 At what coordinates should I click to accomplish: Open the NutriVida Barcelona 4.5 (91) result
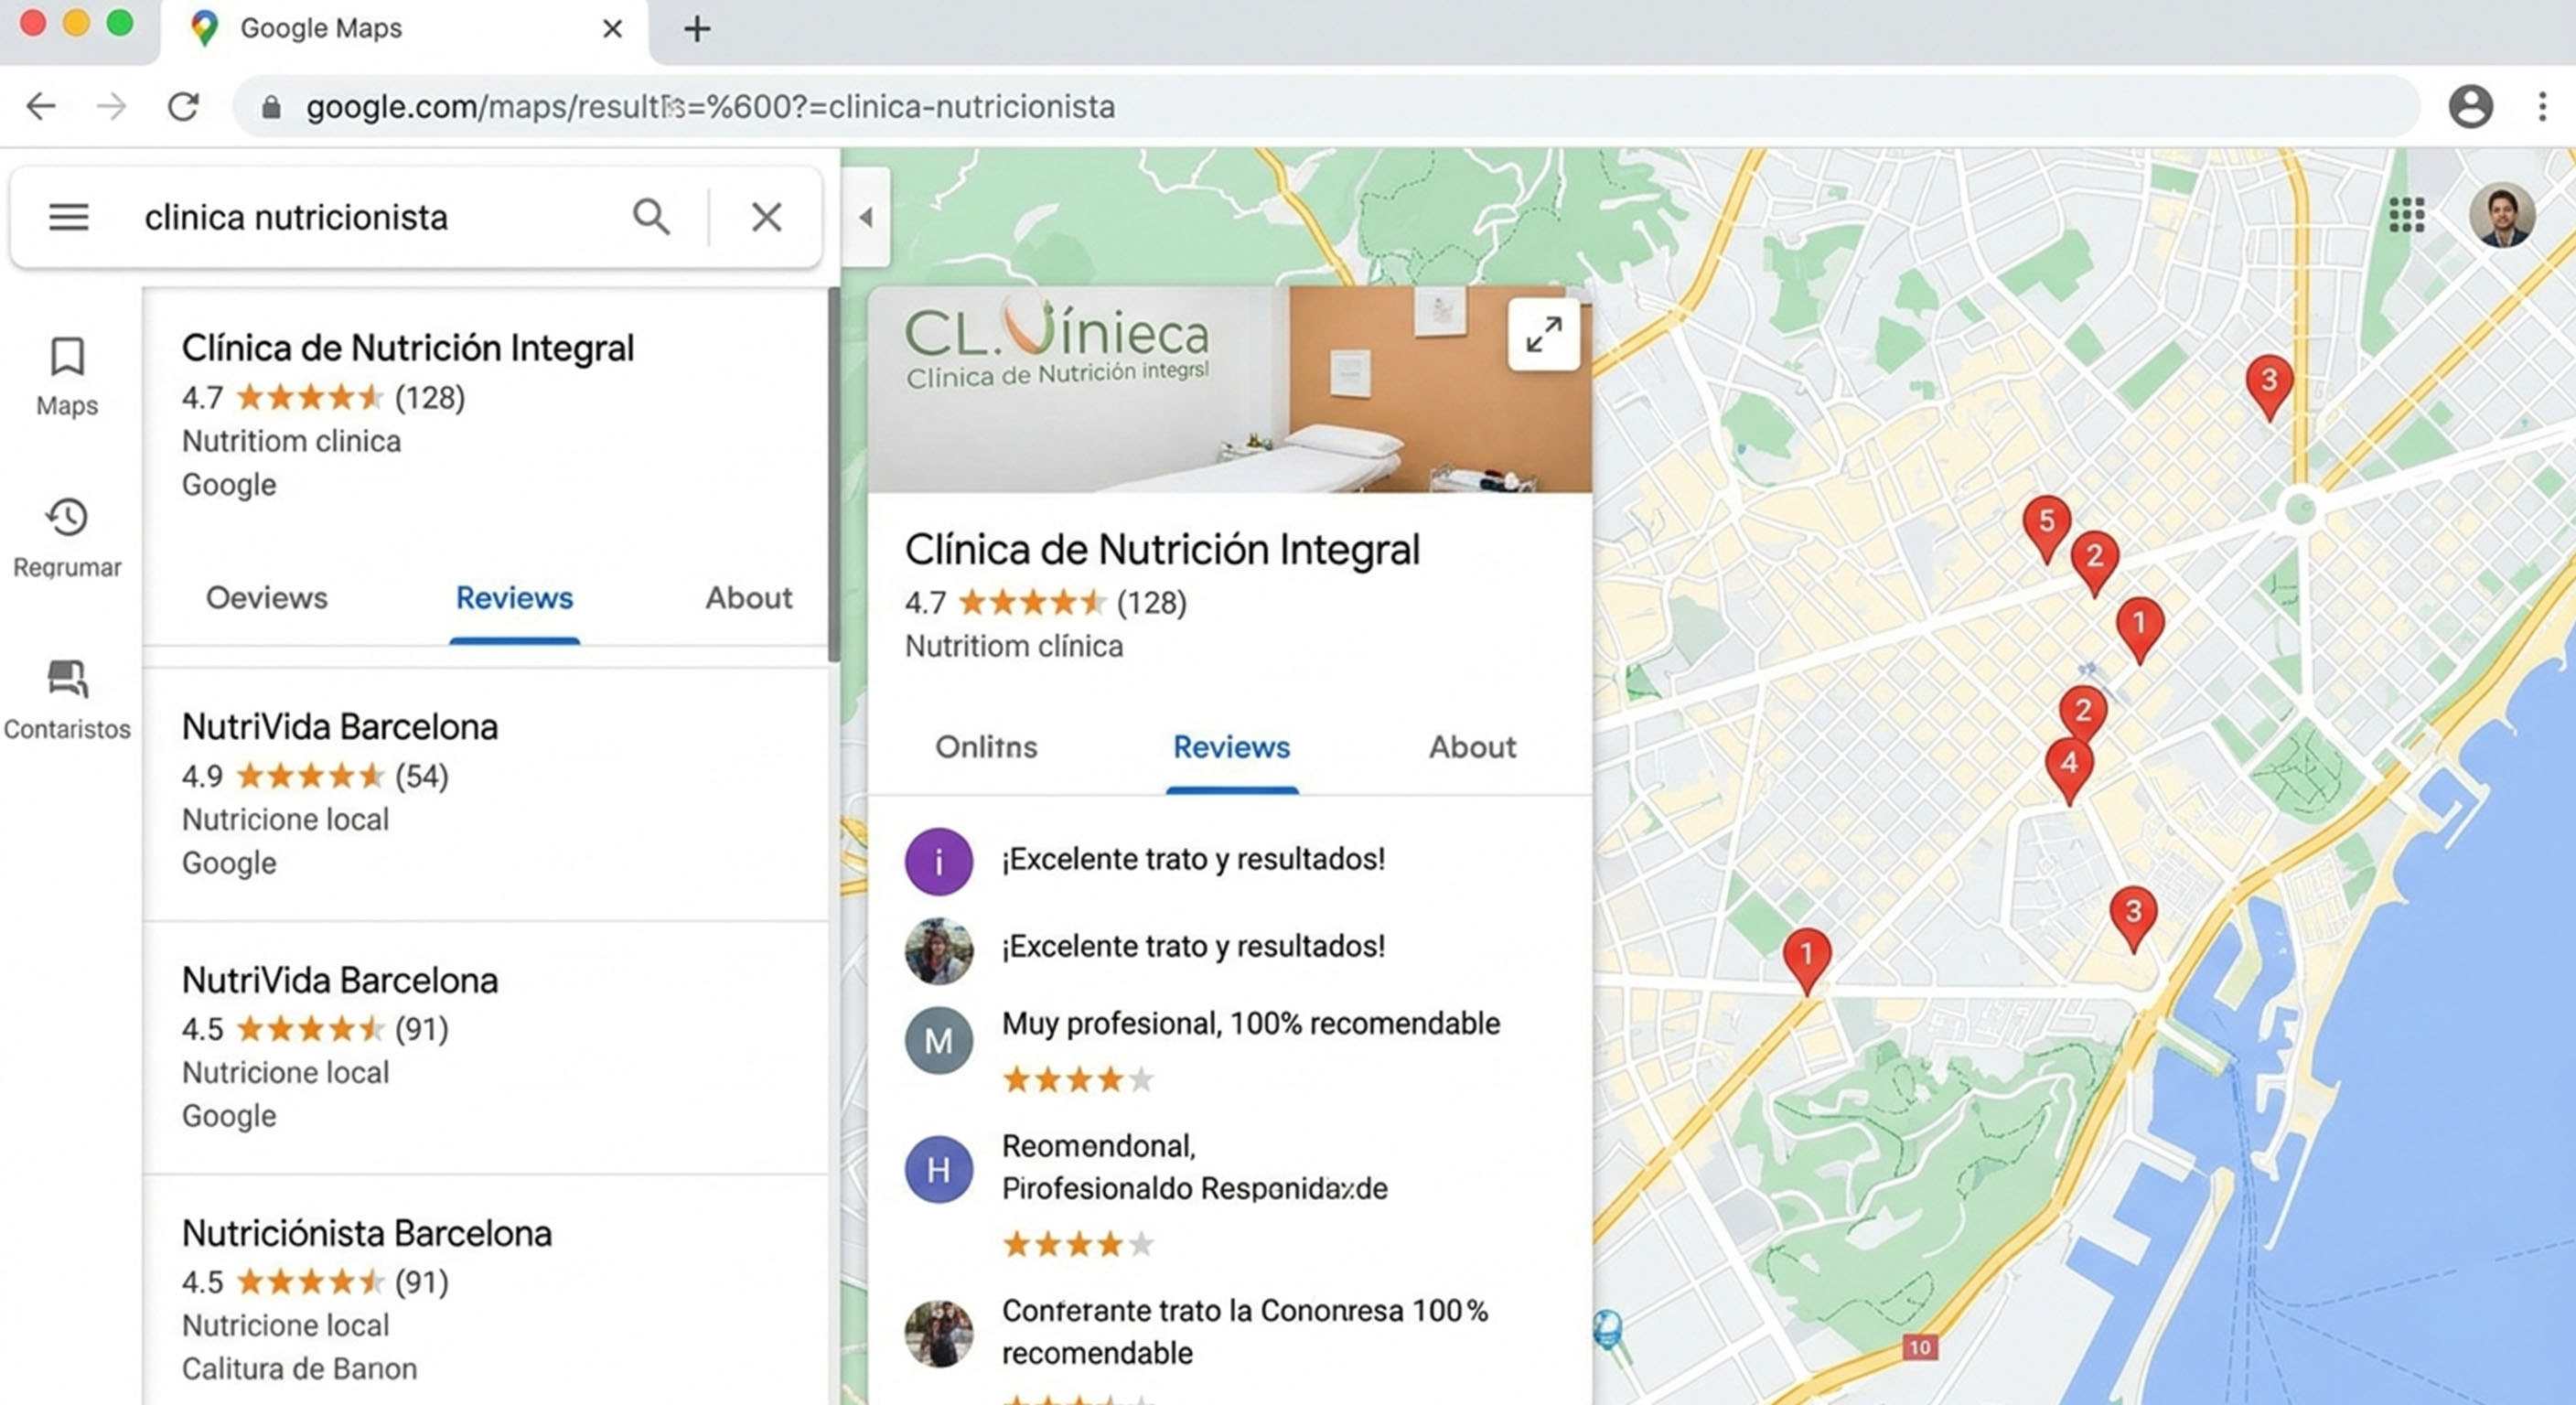(x=486, y=1047)
